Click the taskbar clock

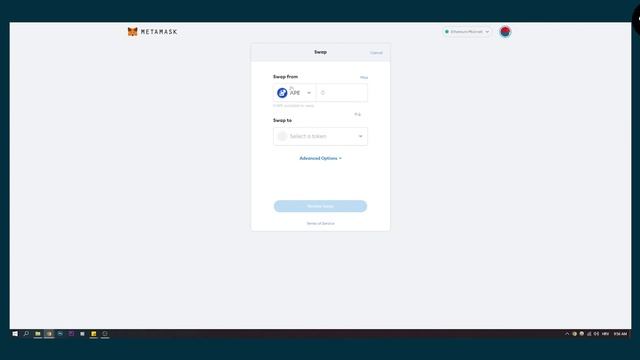point(620,334)
